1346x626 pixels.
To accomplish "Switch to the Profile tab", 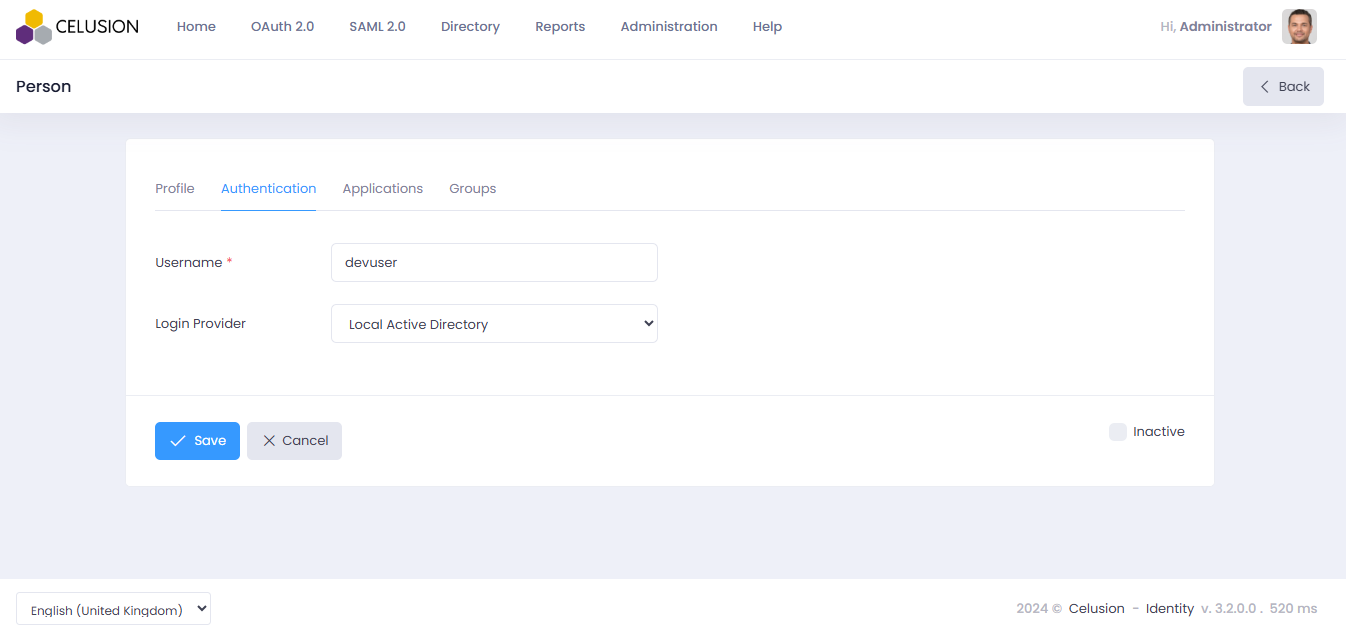I will [175, 188].
